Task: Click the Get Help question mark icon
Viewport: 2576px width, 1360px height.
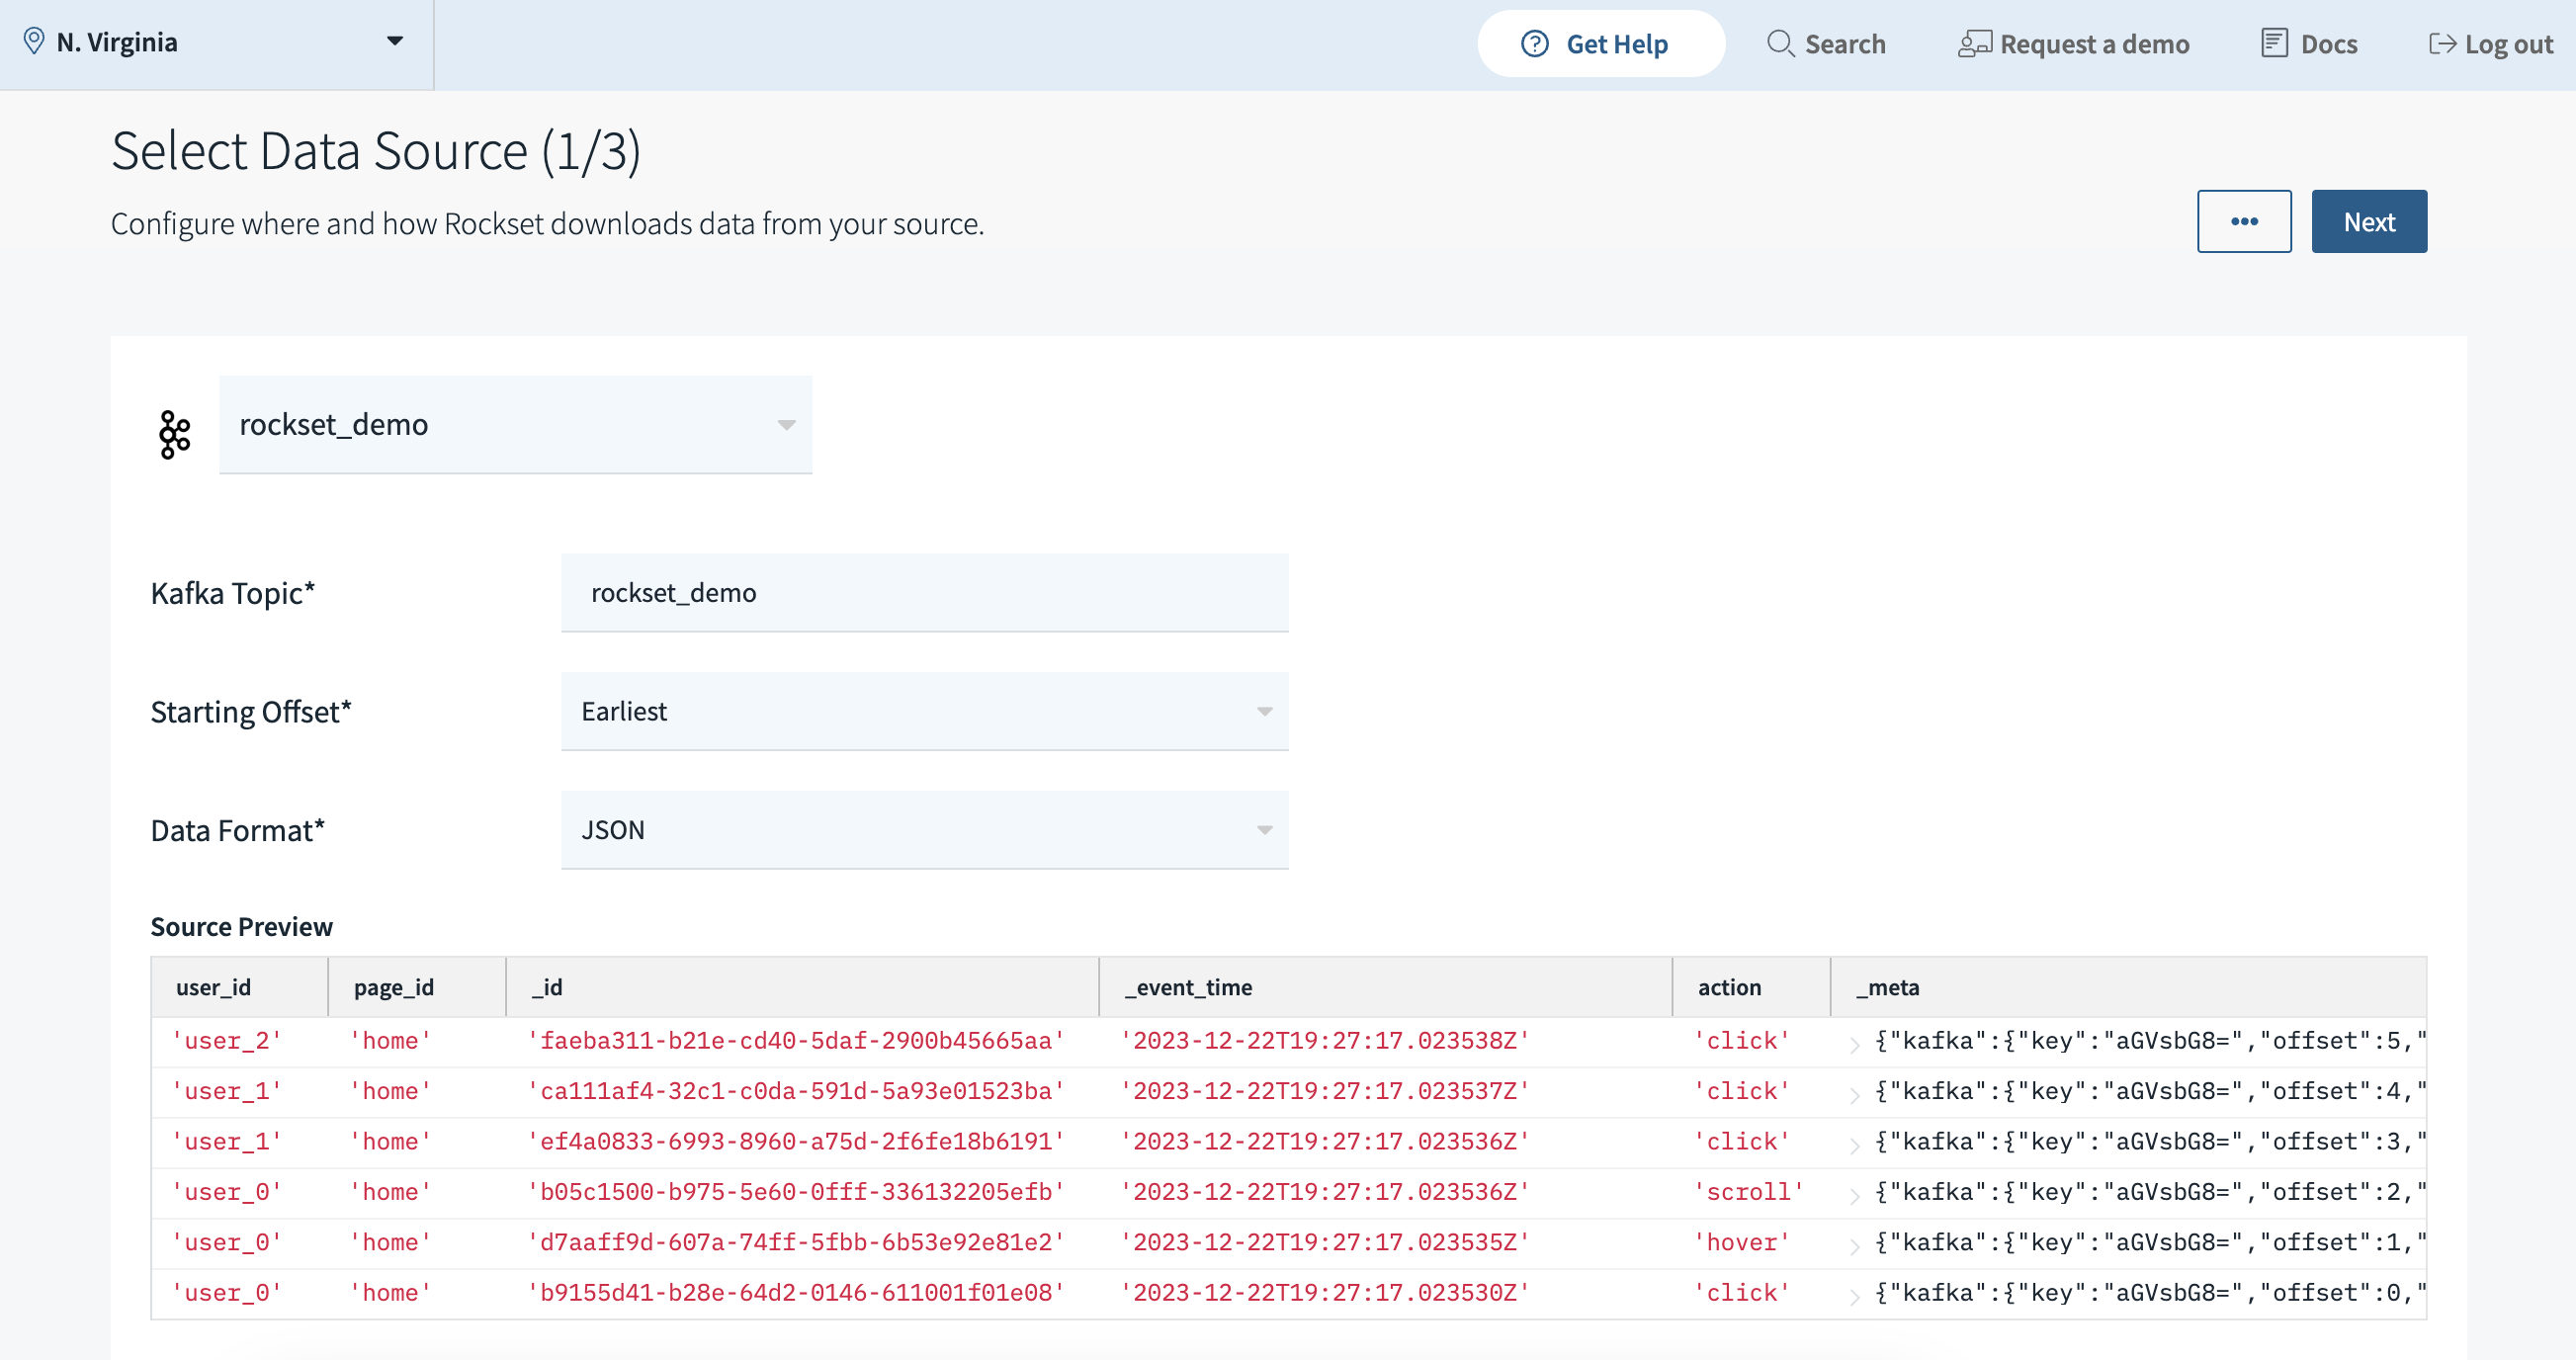Action: tap(1534, 44)
